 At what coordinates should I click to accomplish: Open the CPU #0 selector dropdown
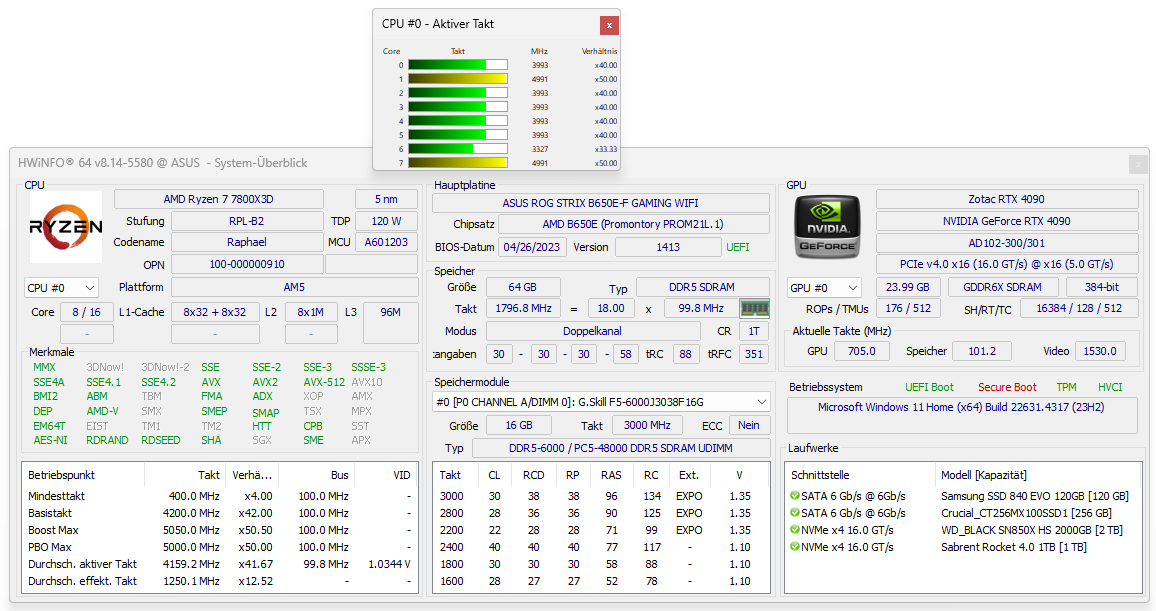61,288
